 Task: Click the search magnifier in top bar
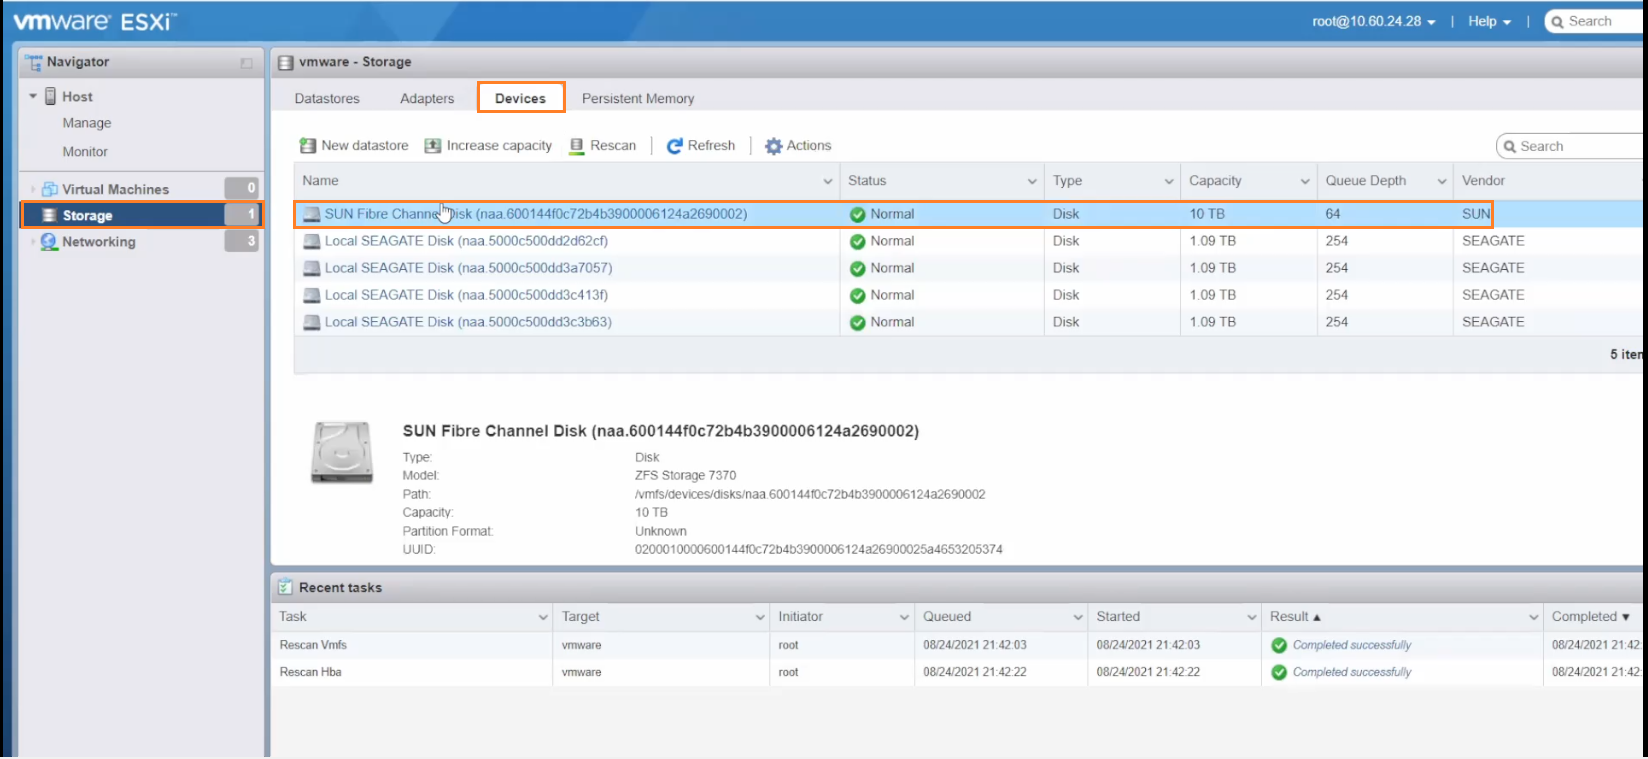tap(1557, 21)
